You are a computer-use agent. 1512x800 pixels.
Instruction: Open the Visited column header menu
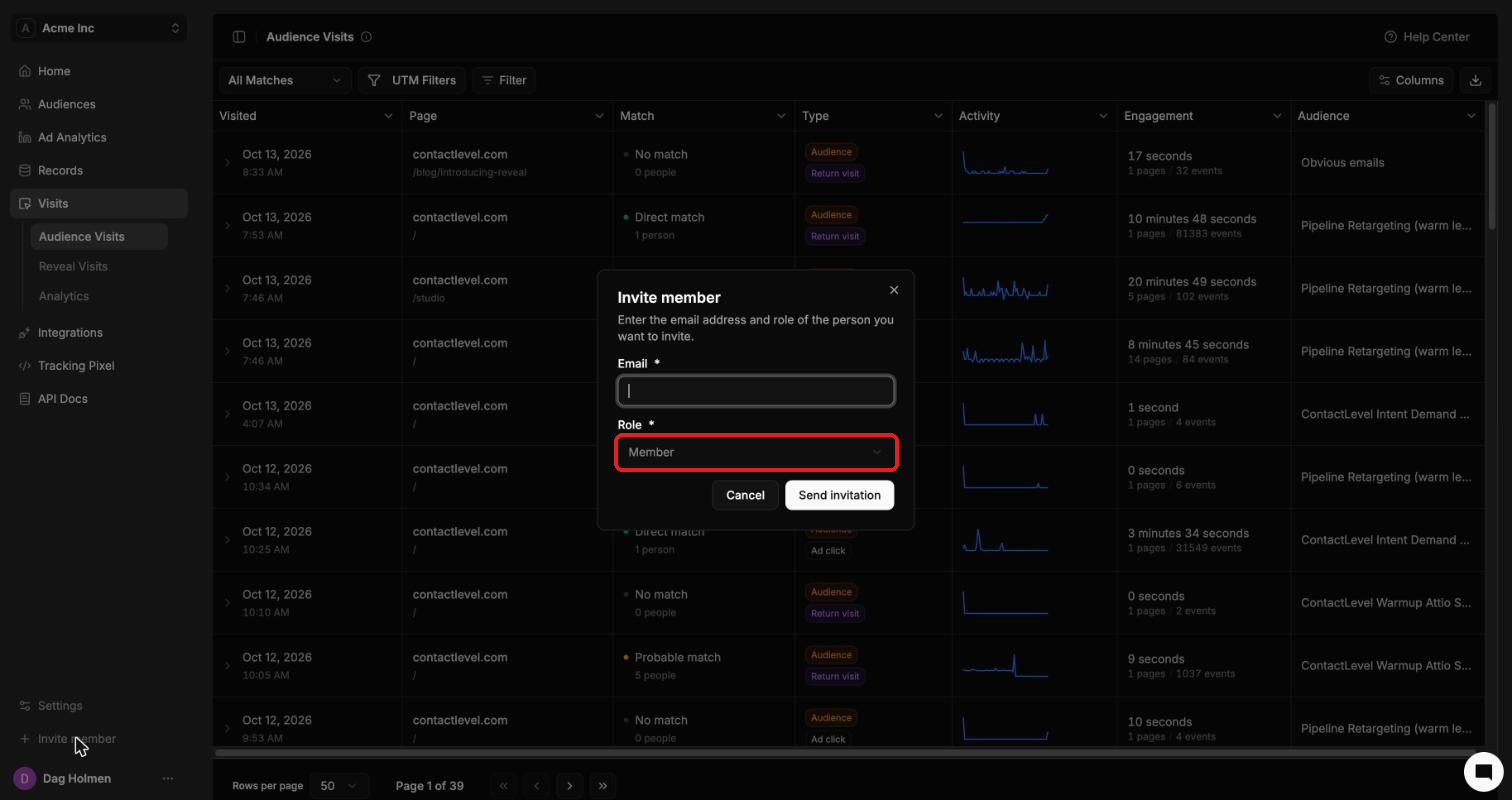(x=388, y=116)
